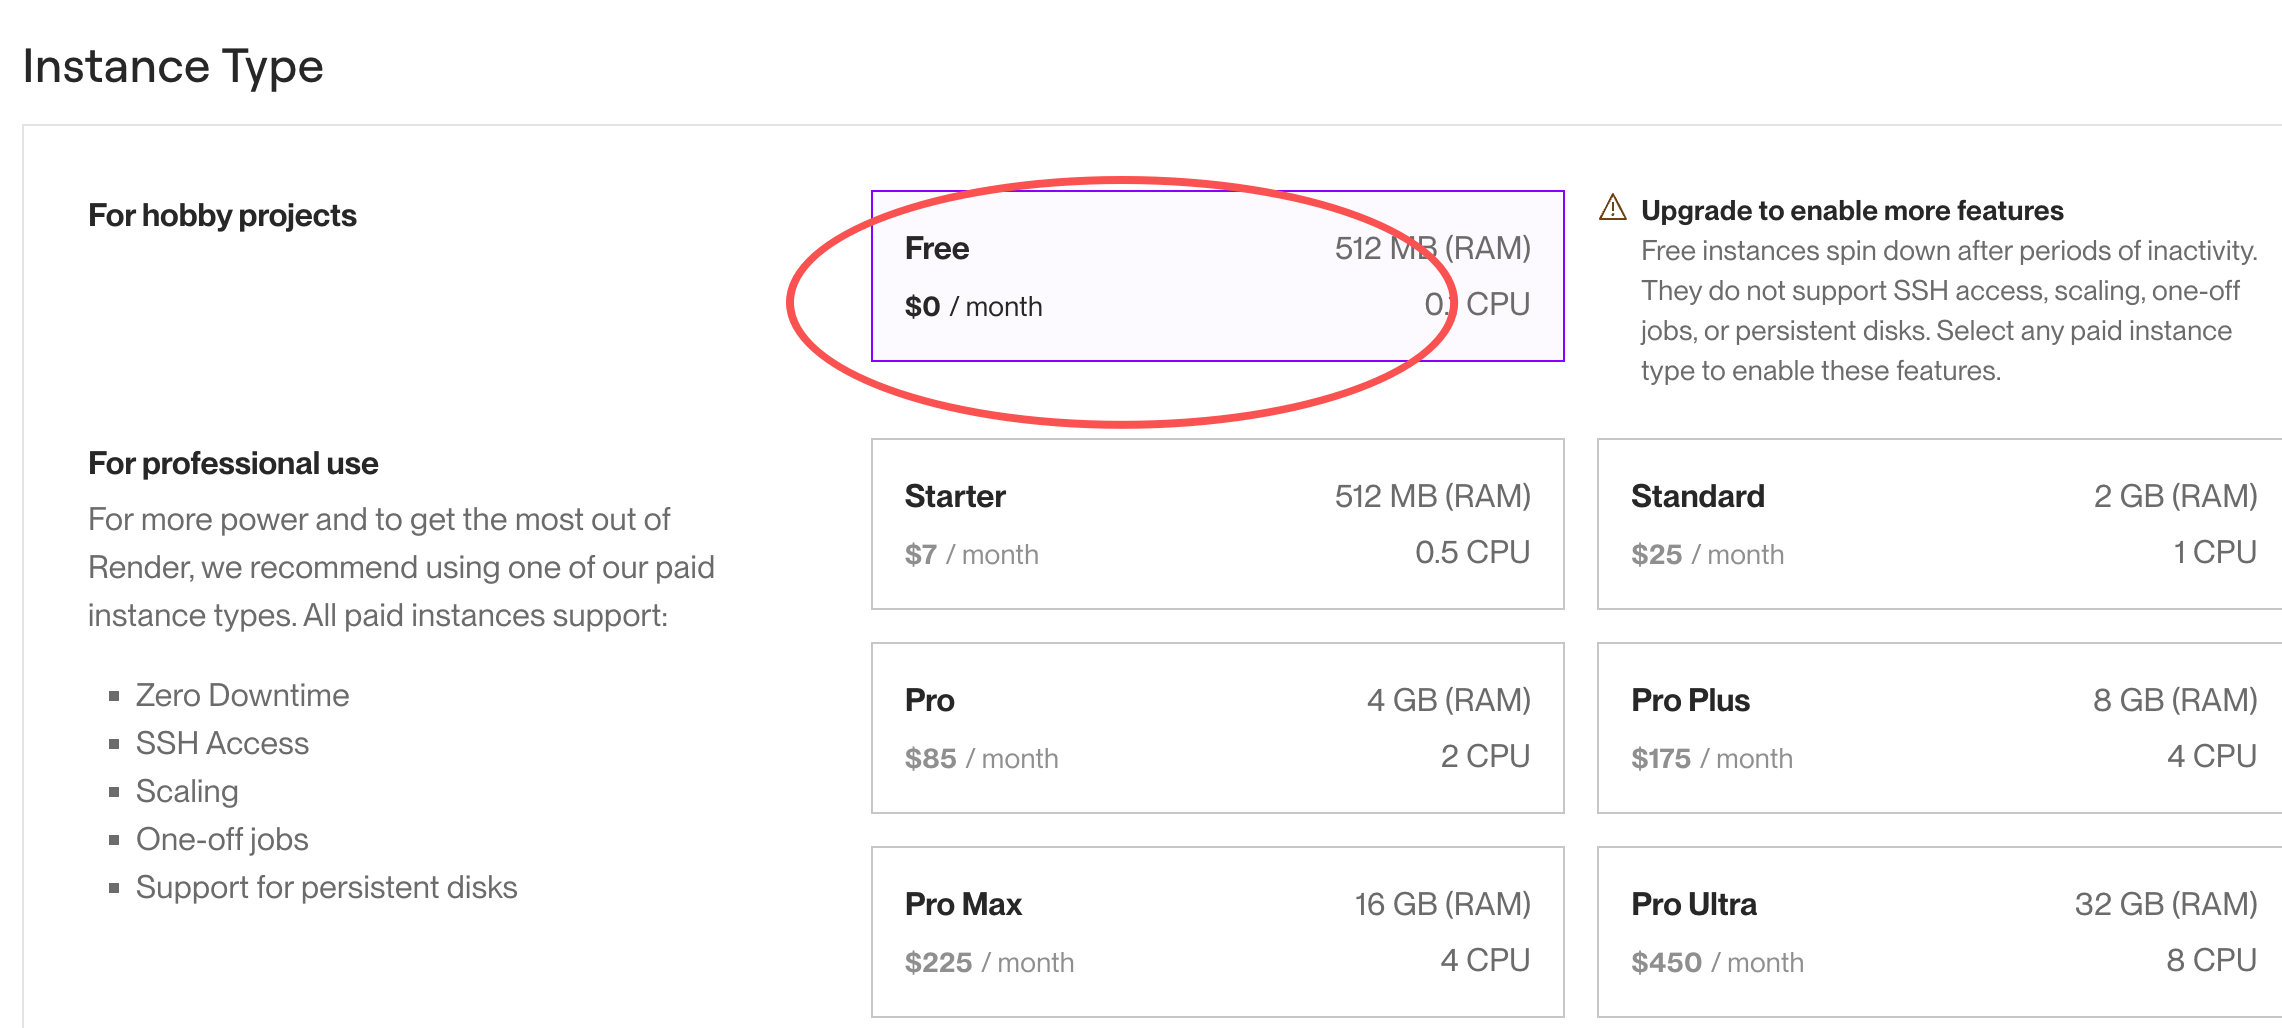The image size is (2282, 1028).
Task: Click the 'Zero Downtime' list item
Action: click(242, 696)
